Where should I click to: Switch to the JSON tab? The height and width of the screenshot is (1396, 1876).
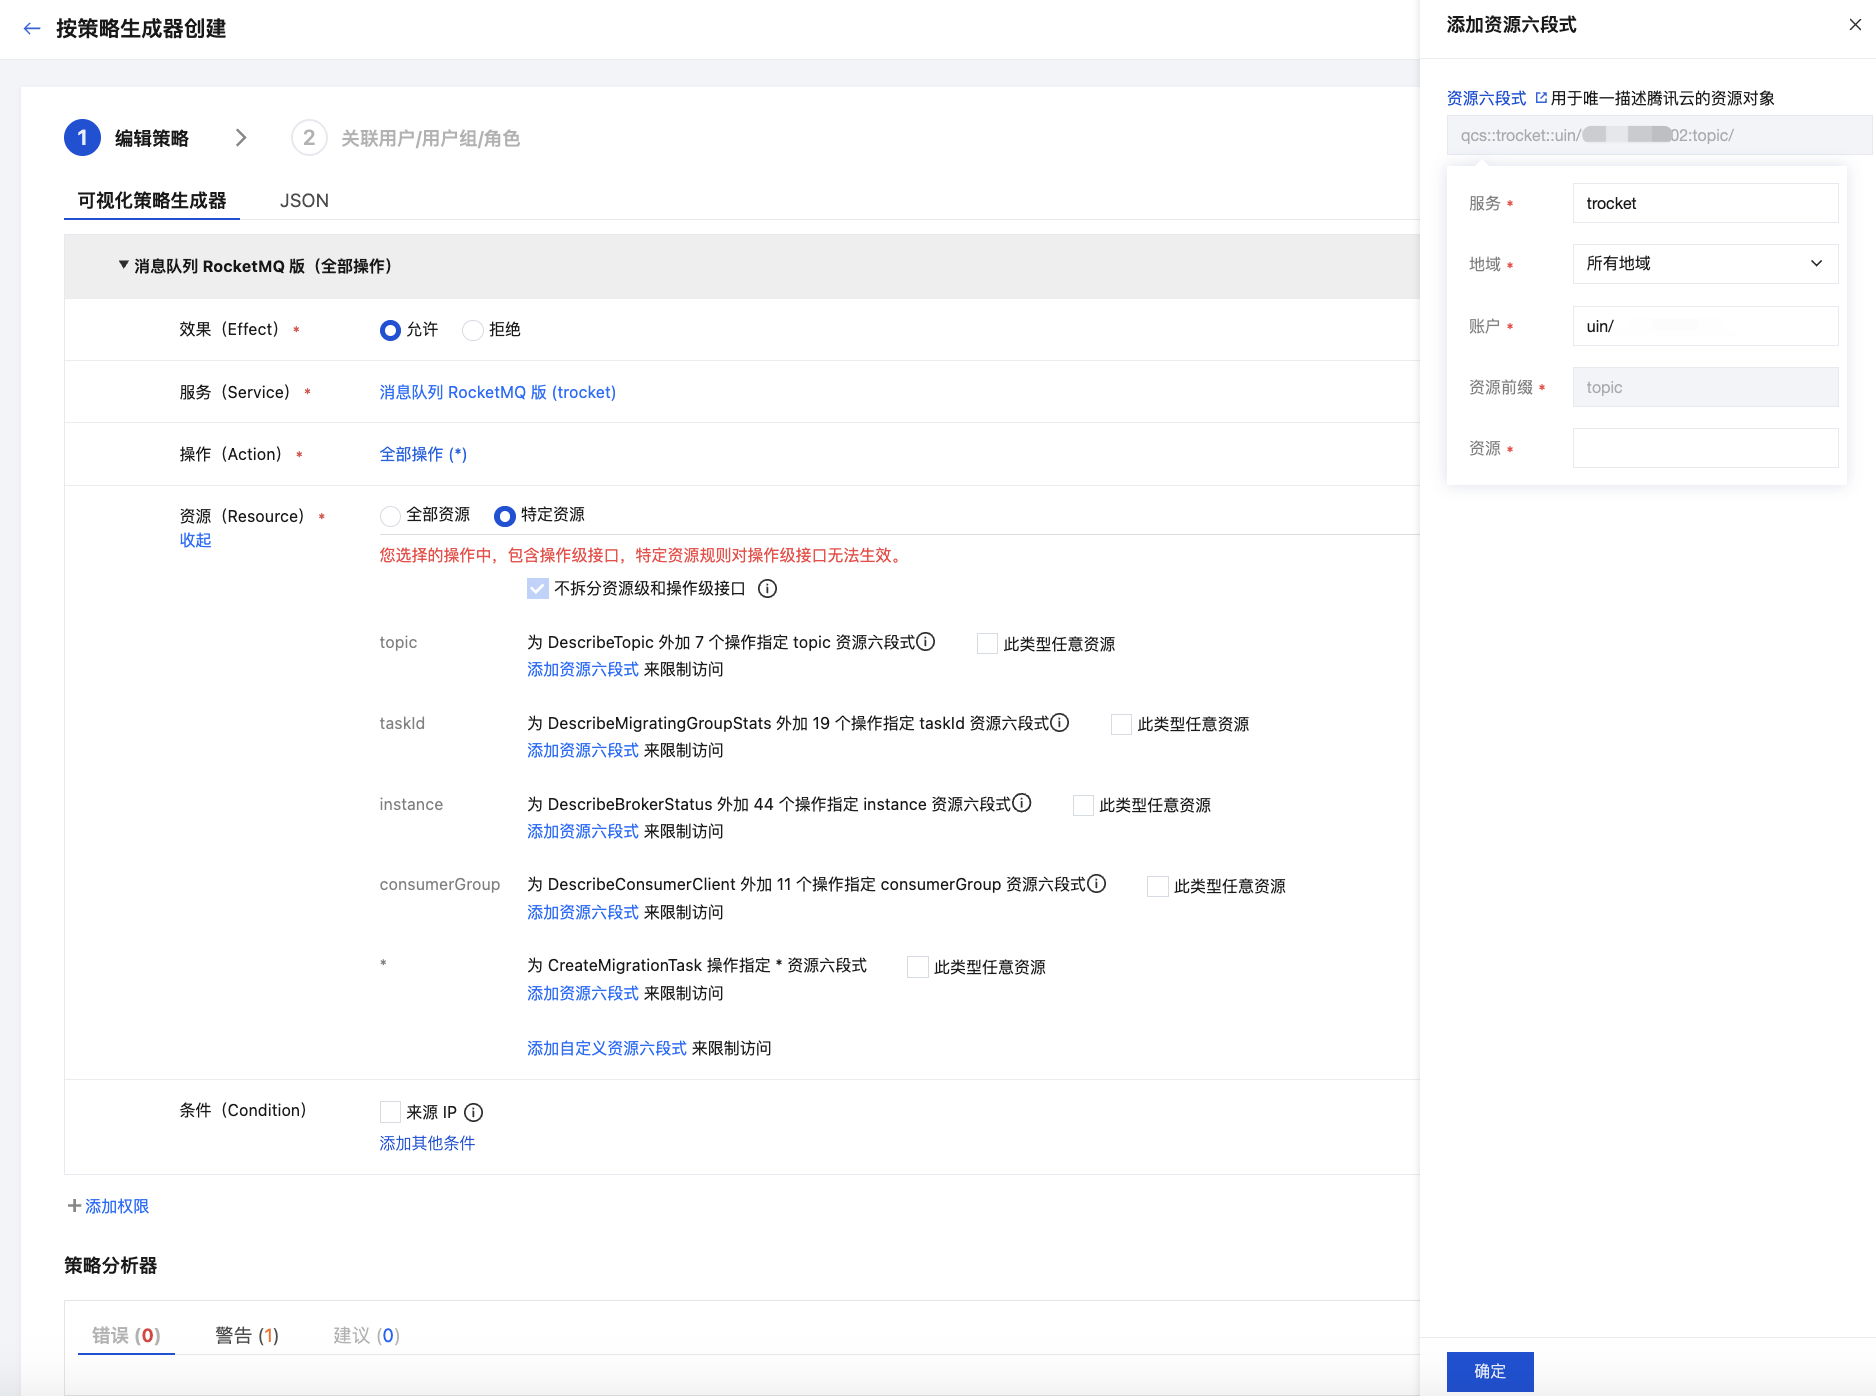(304, 201)
